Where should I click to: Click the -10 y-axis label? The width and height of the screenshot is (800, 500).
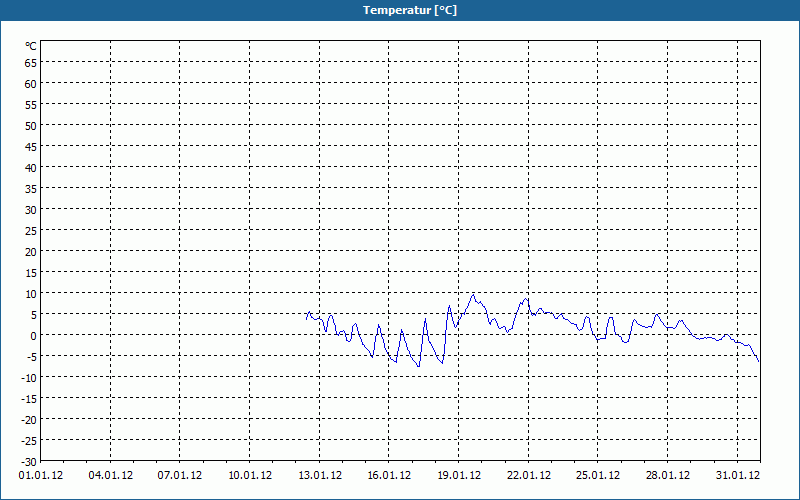[29, 378]
